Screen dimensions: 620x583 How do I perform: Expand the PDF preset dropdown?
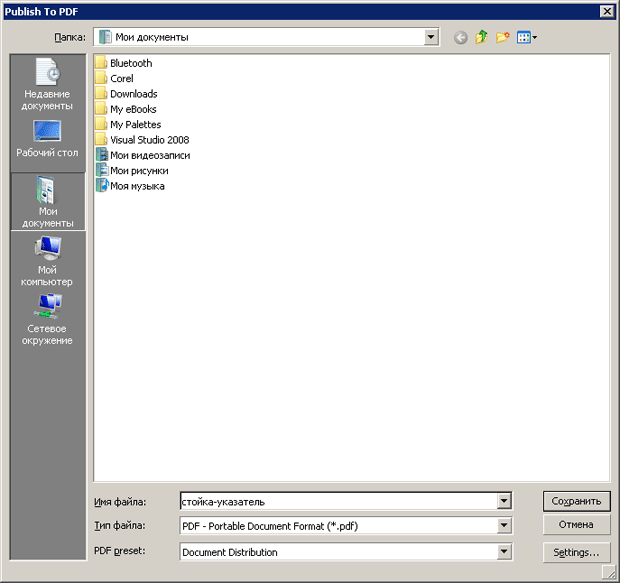(x=504, y=552)
